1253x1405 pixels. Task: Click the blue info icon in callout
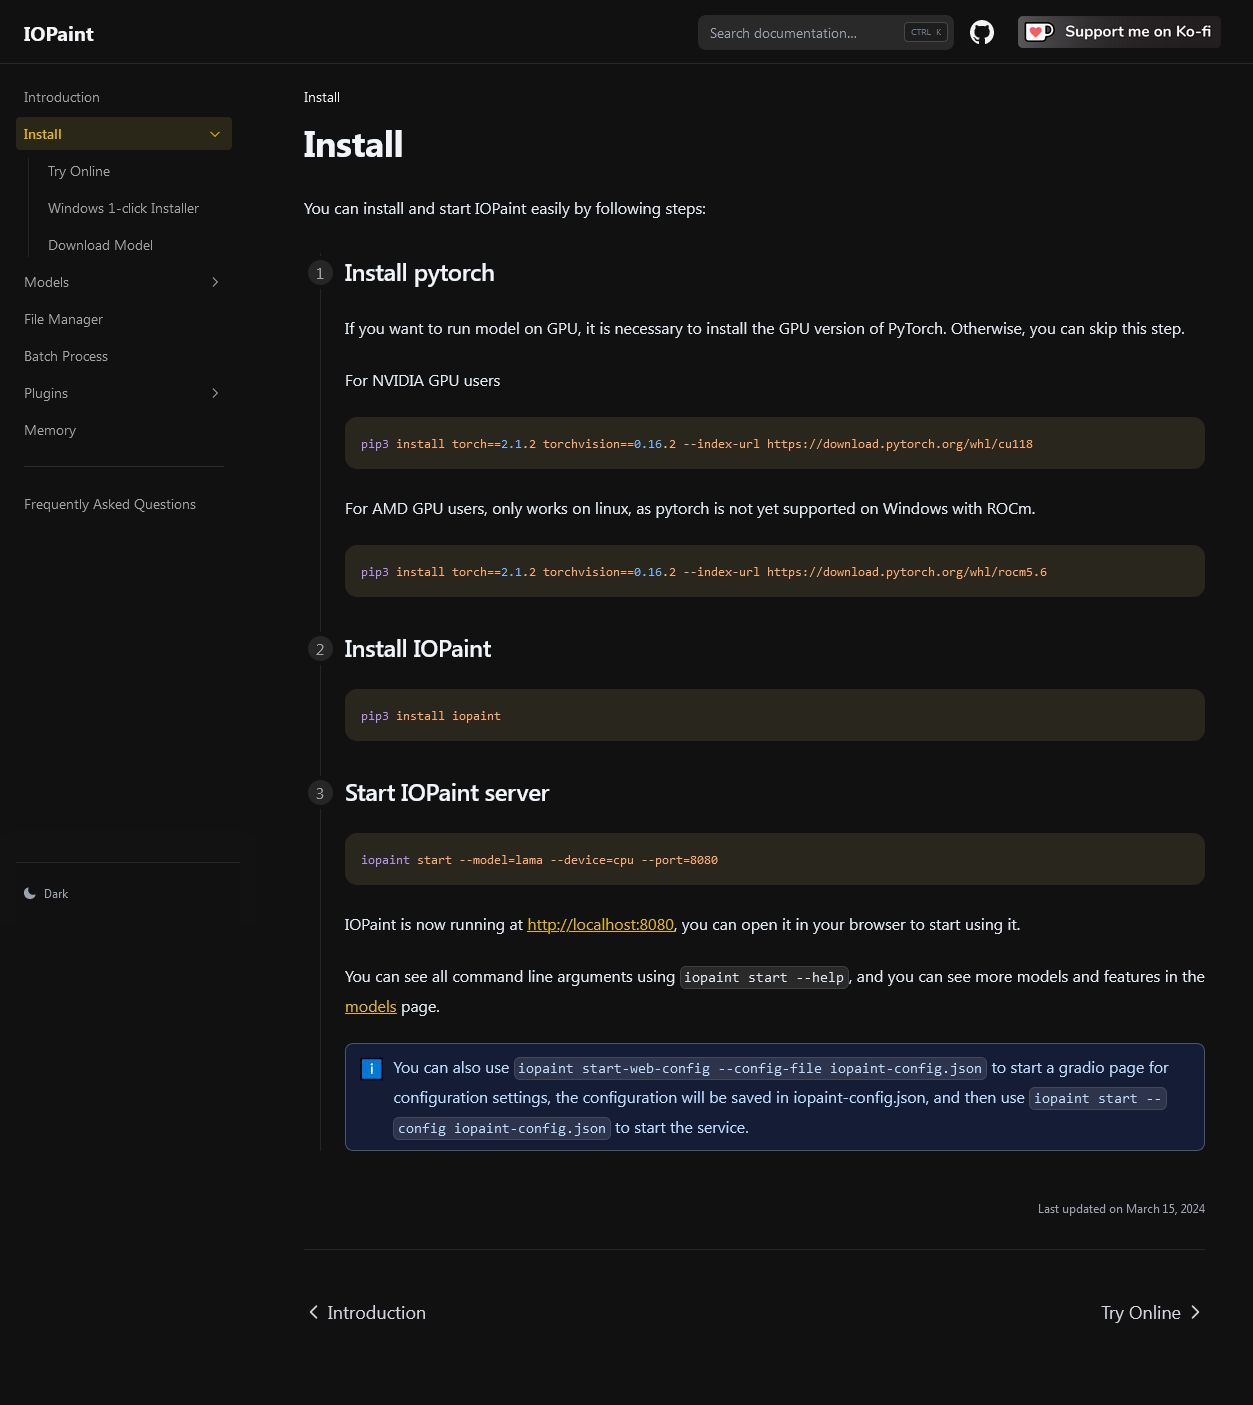point(371,1068)
